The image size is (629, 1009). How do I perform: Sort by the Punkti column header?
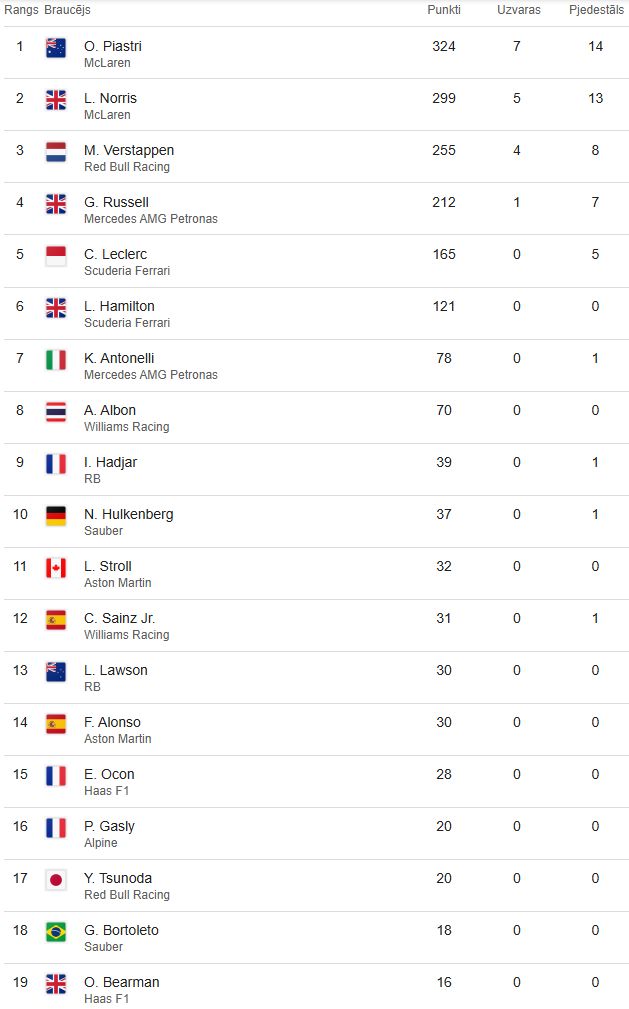pos(444,10)
